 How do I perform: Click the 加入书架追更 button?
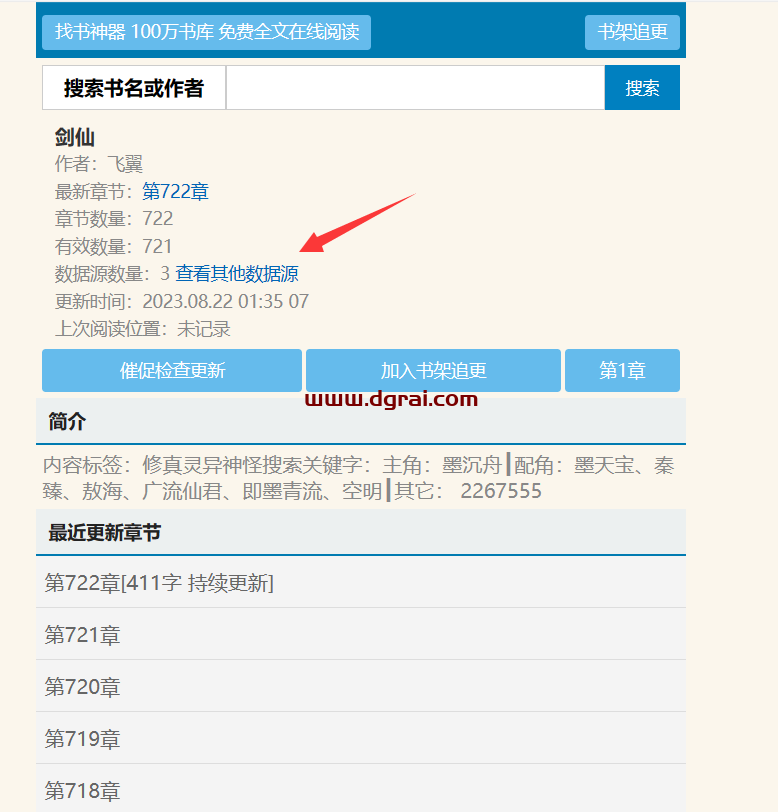[x=434, y=370]
